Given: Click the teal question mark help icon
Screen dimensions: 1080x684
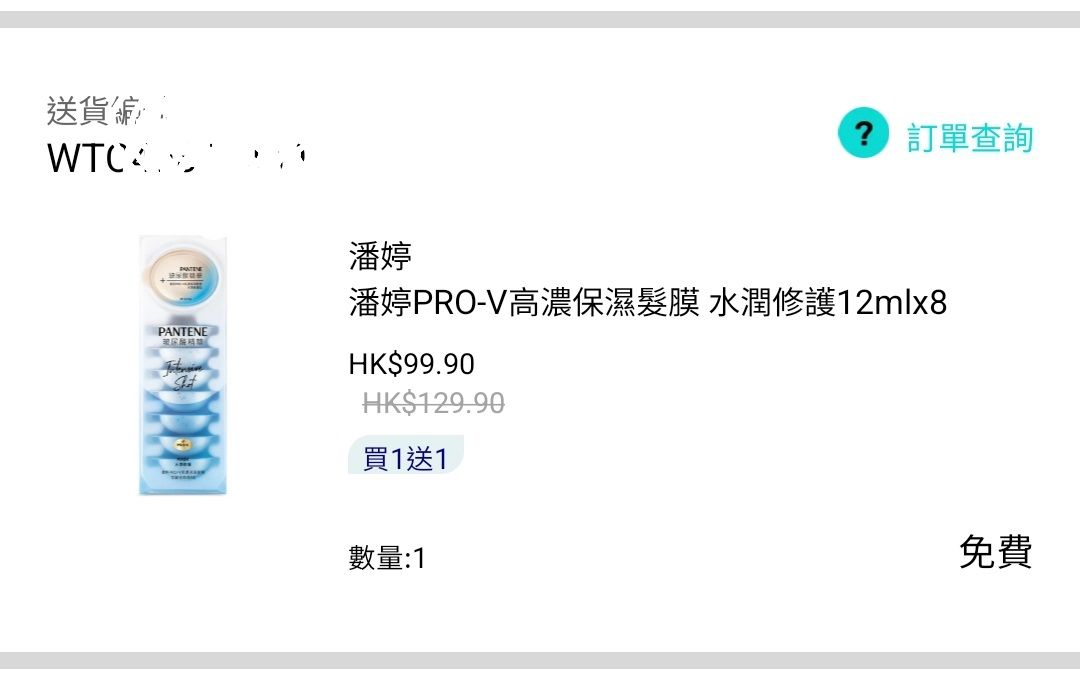Looking at the screenshot, I should pyautogui.click(x=863, y=133).
